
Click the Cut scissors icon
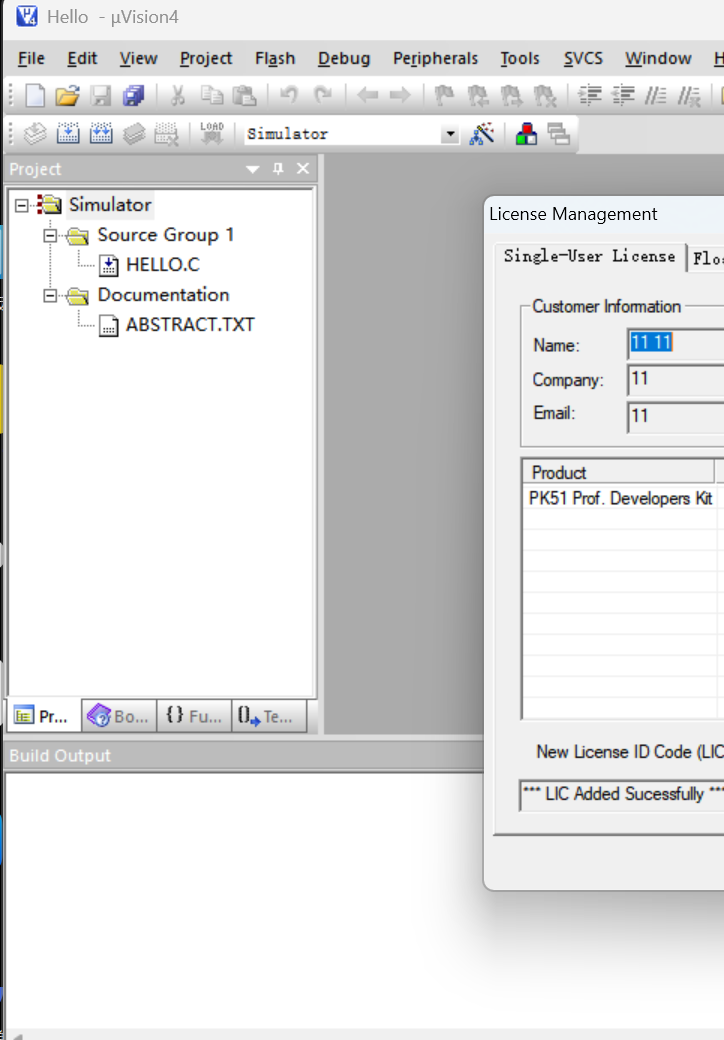(178, 96)
